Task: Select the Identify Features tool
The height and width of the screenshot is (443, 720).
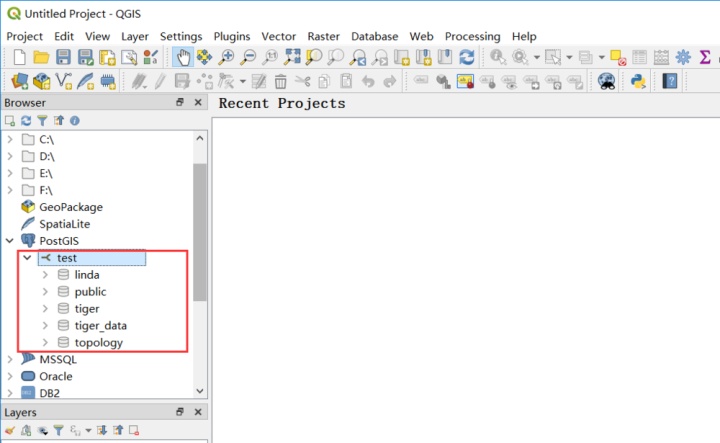Action: pos(498,57)
